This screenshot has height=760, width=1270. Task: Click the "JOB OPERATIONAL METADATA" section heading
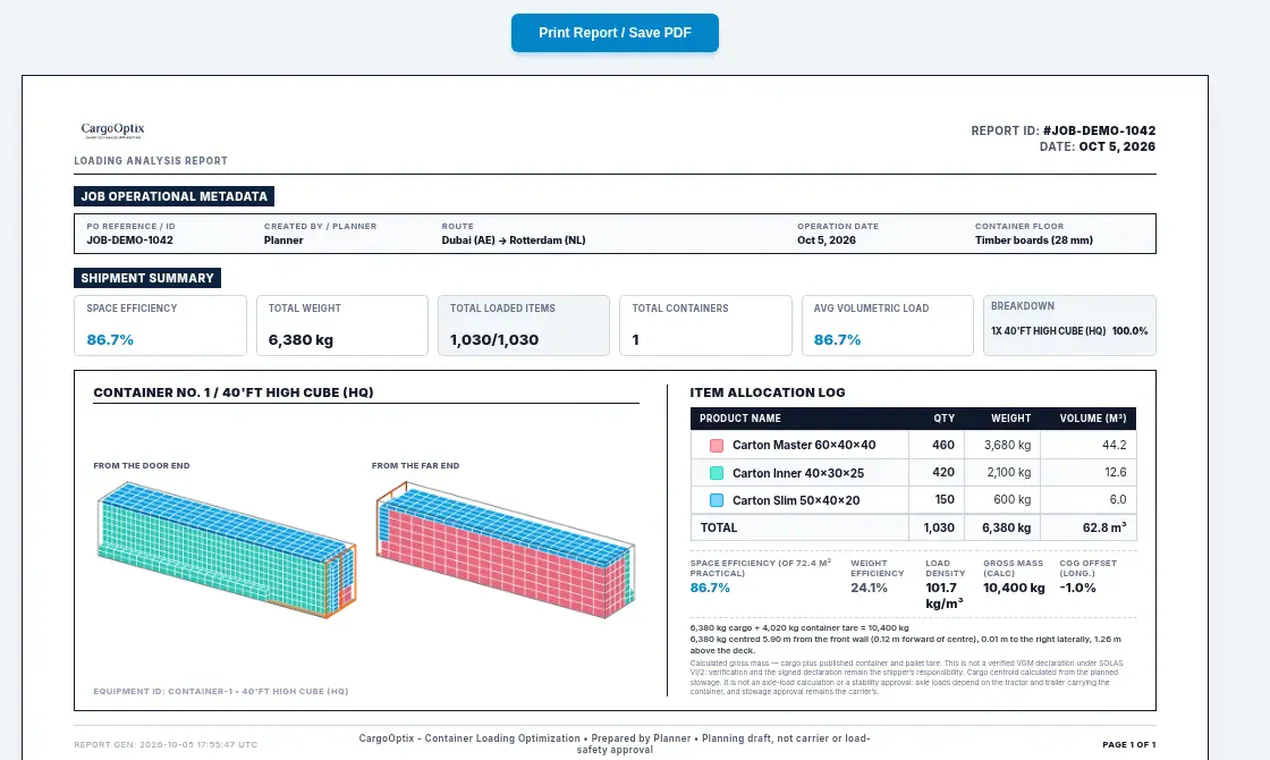(x=174, y=197)
